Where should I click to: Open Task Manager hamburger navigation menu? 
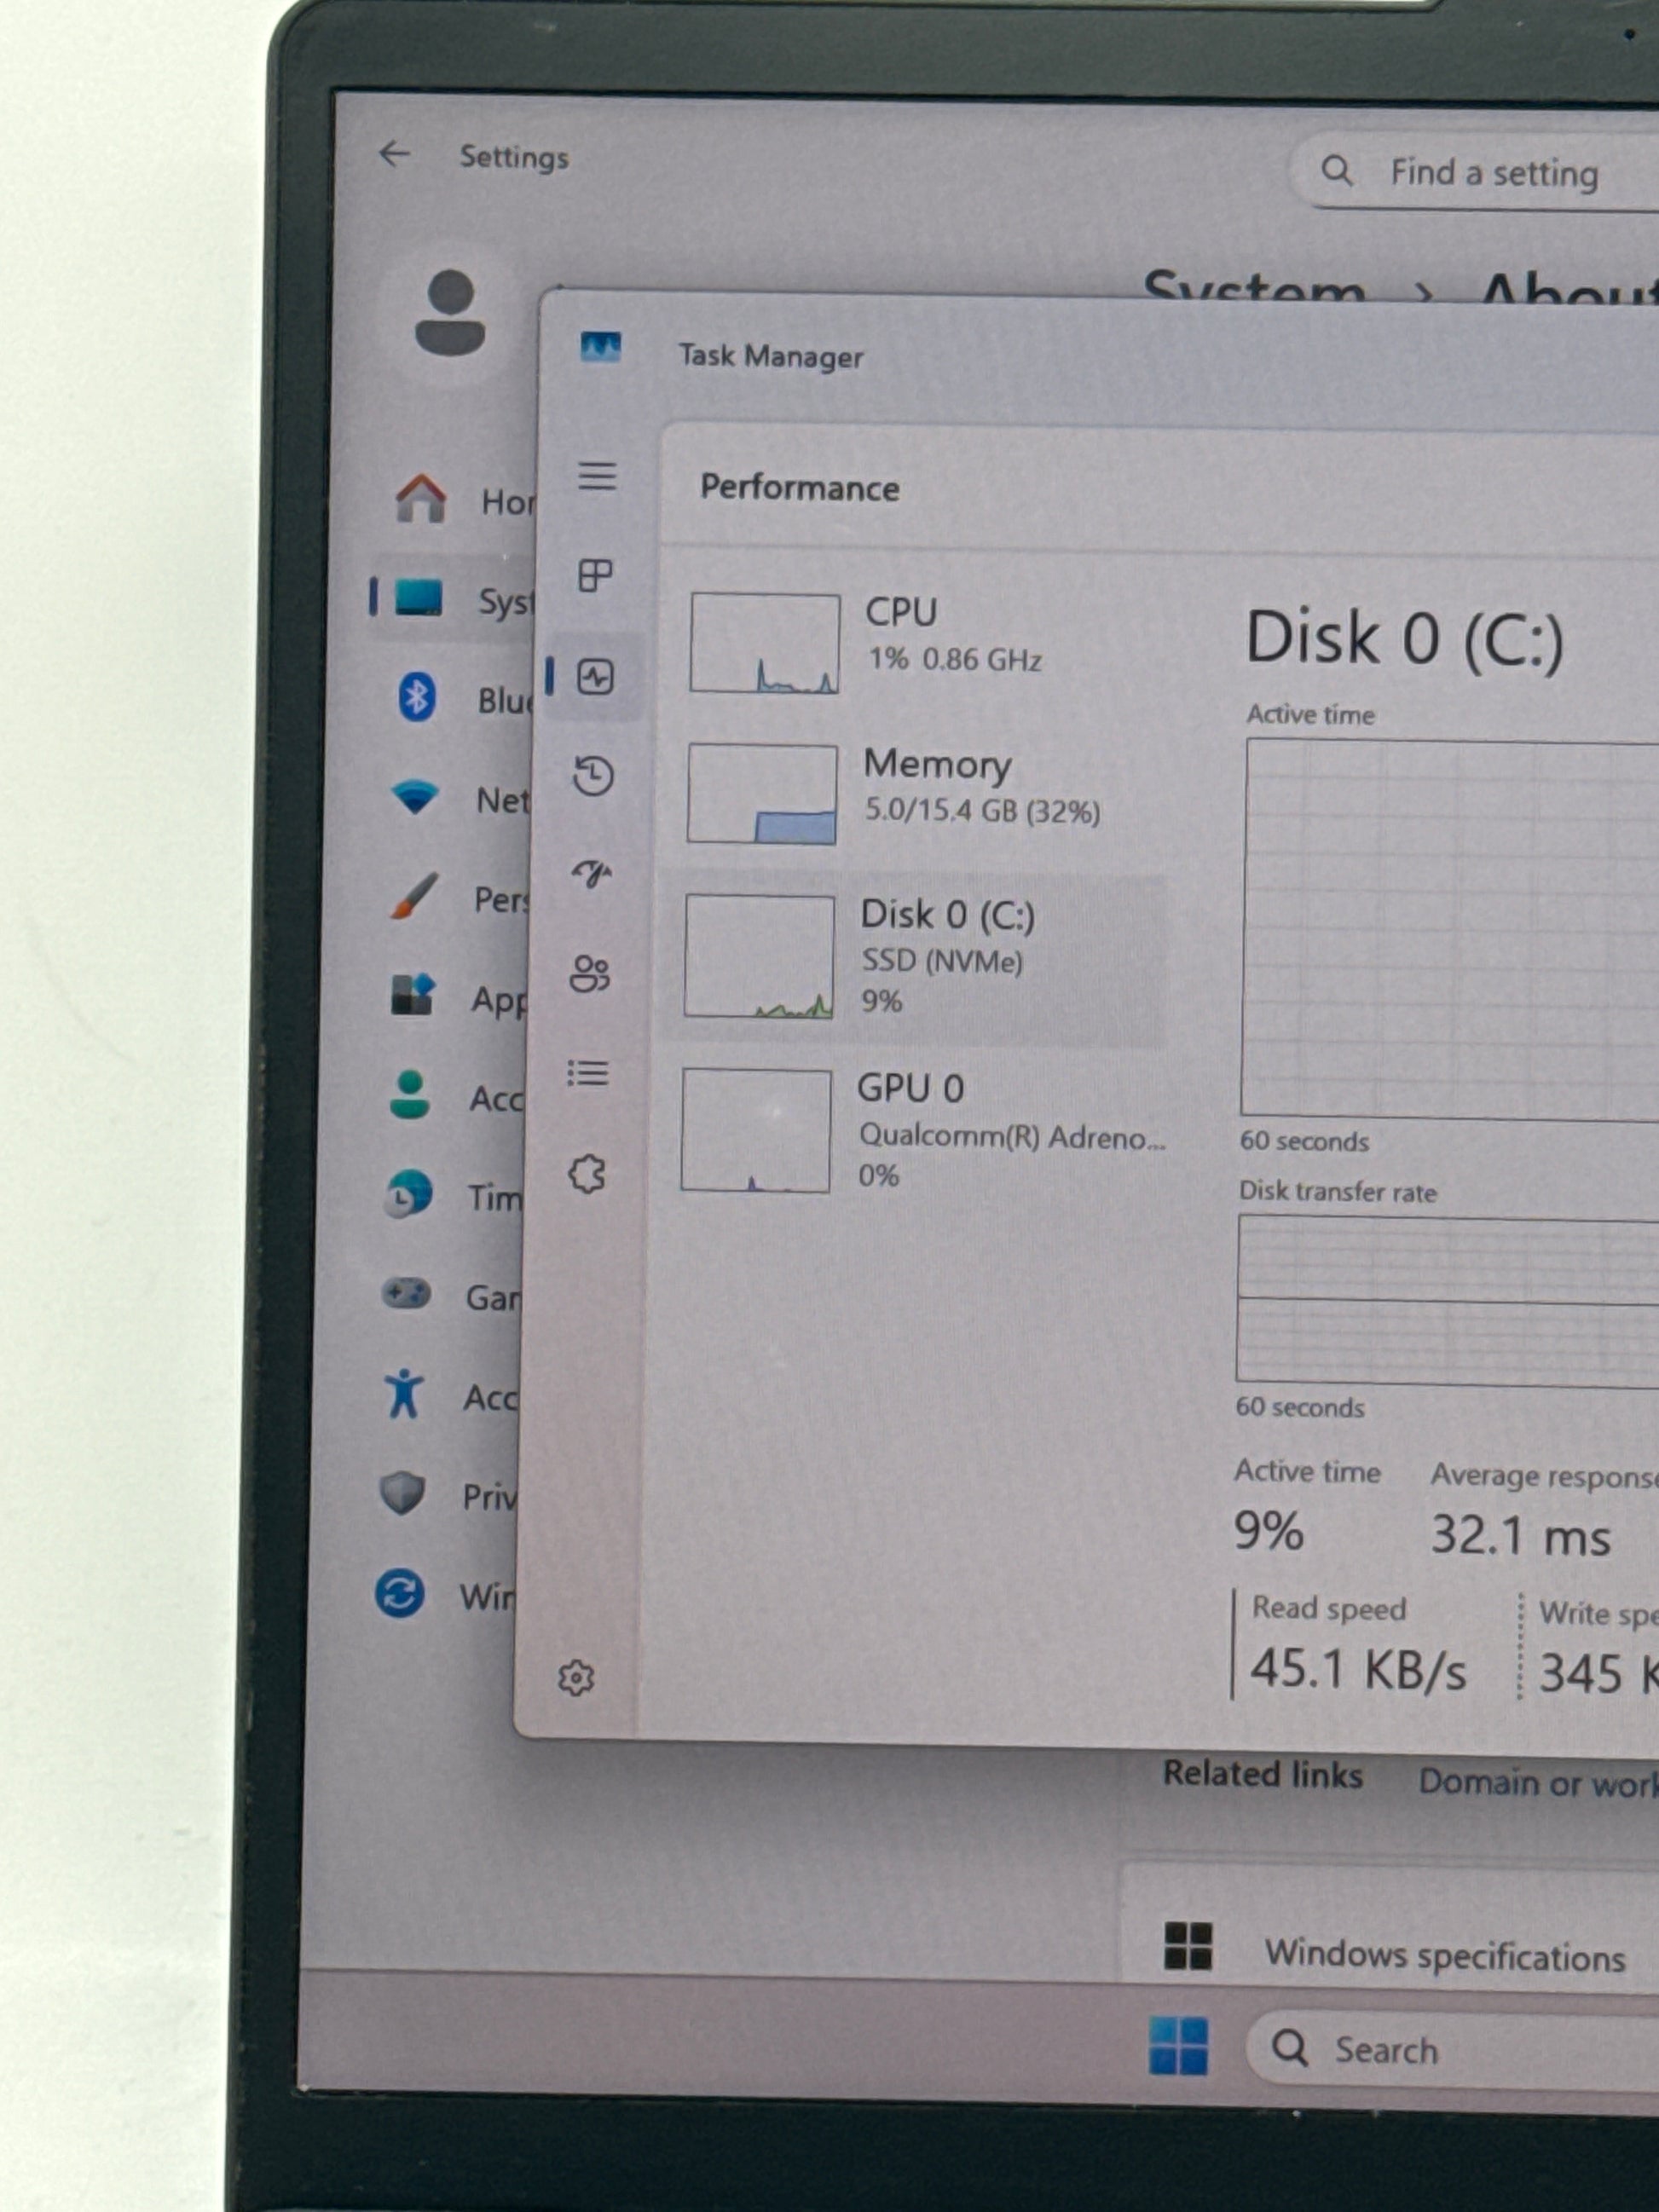tap(597, 476)
